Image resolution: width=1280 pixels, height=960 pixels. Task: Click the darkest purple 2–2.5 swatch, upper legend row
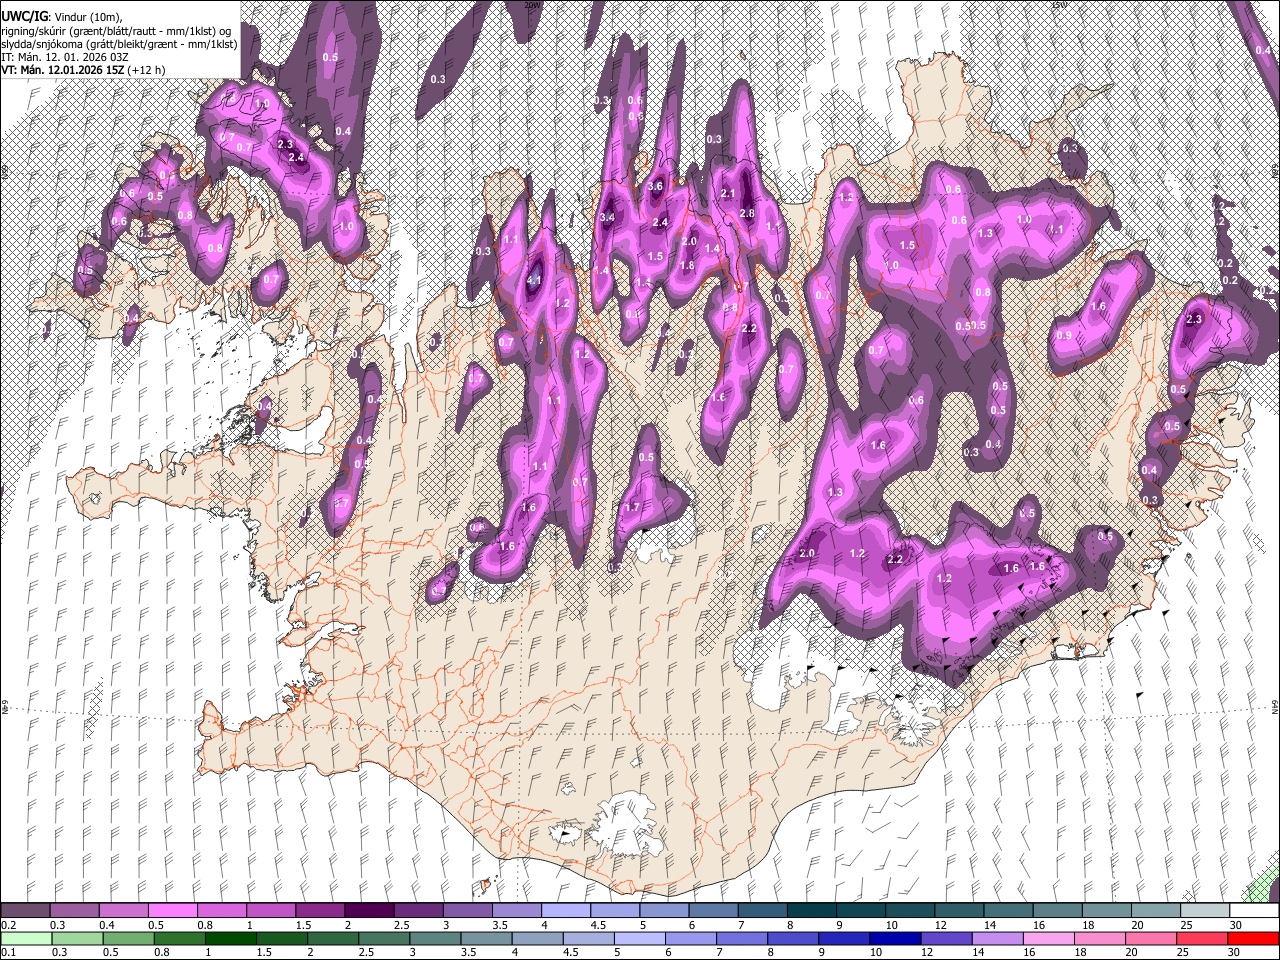[x=368, y=911]
